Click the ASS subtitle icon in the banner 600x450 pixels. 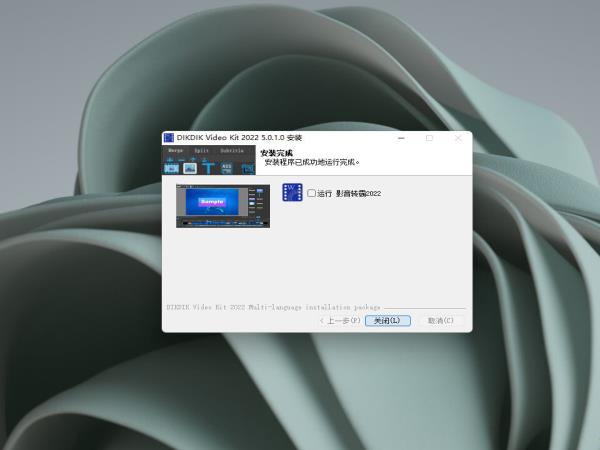[x=227, y=167]
